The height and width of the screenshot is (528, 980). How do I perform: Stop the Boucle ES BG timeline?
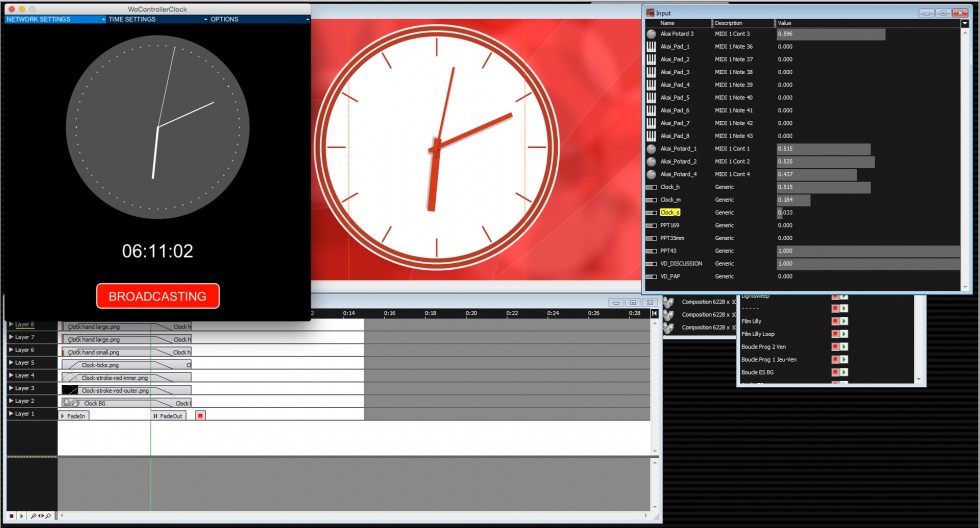[835, 372]
